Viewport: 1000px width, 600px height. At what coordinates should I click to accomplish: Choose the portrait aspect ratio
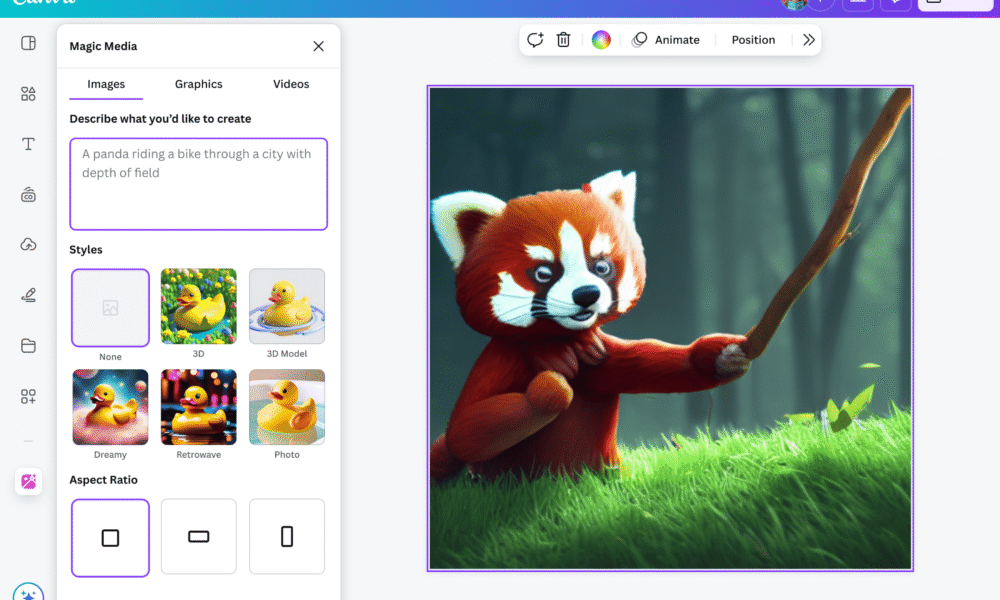pyautogui.click(x=287, y=536)
